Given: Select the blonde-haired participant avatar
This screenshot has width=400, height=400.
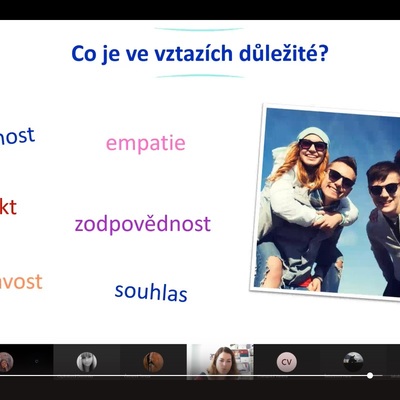Looking at the screenshot, I should (87, 362).
